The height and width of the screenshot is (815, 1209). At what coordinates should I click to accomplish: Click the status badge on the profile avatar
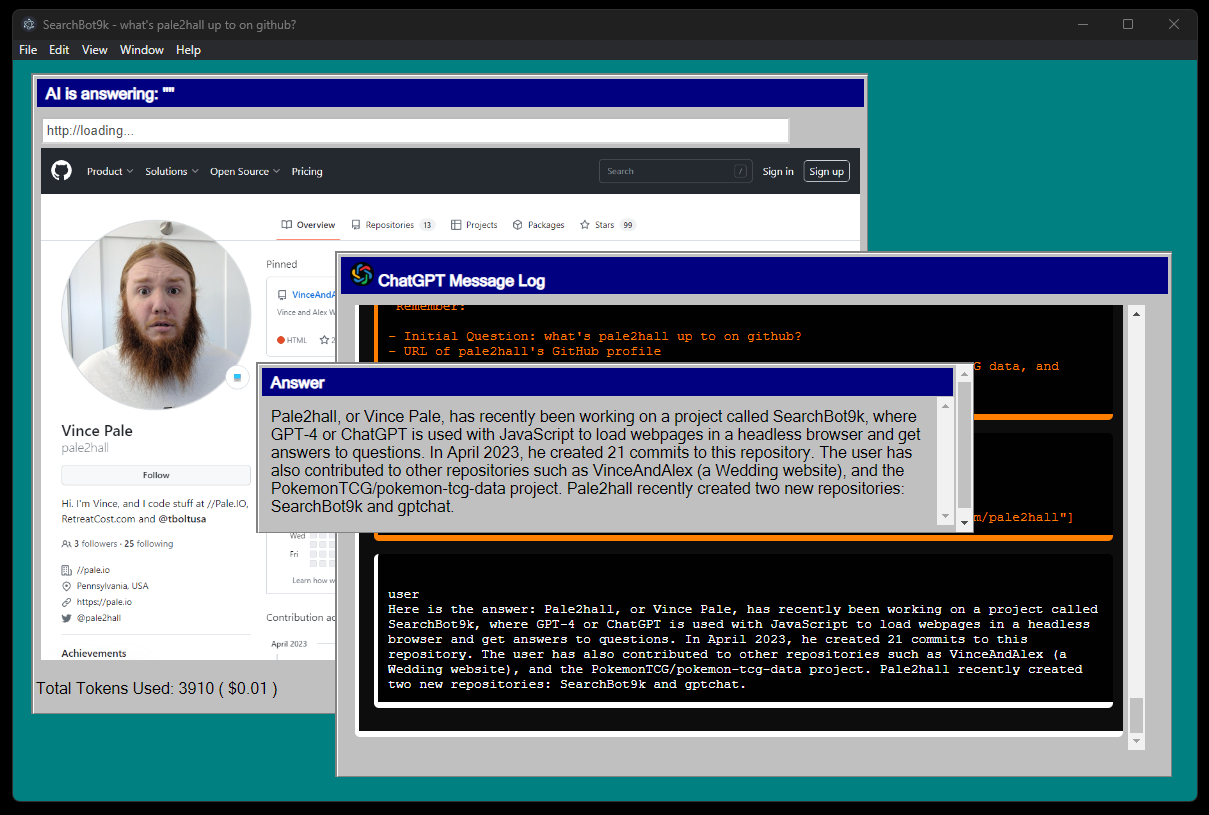[238, 378]
